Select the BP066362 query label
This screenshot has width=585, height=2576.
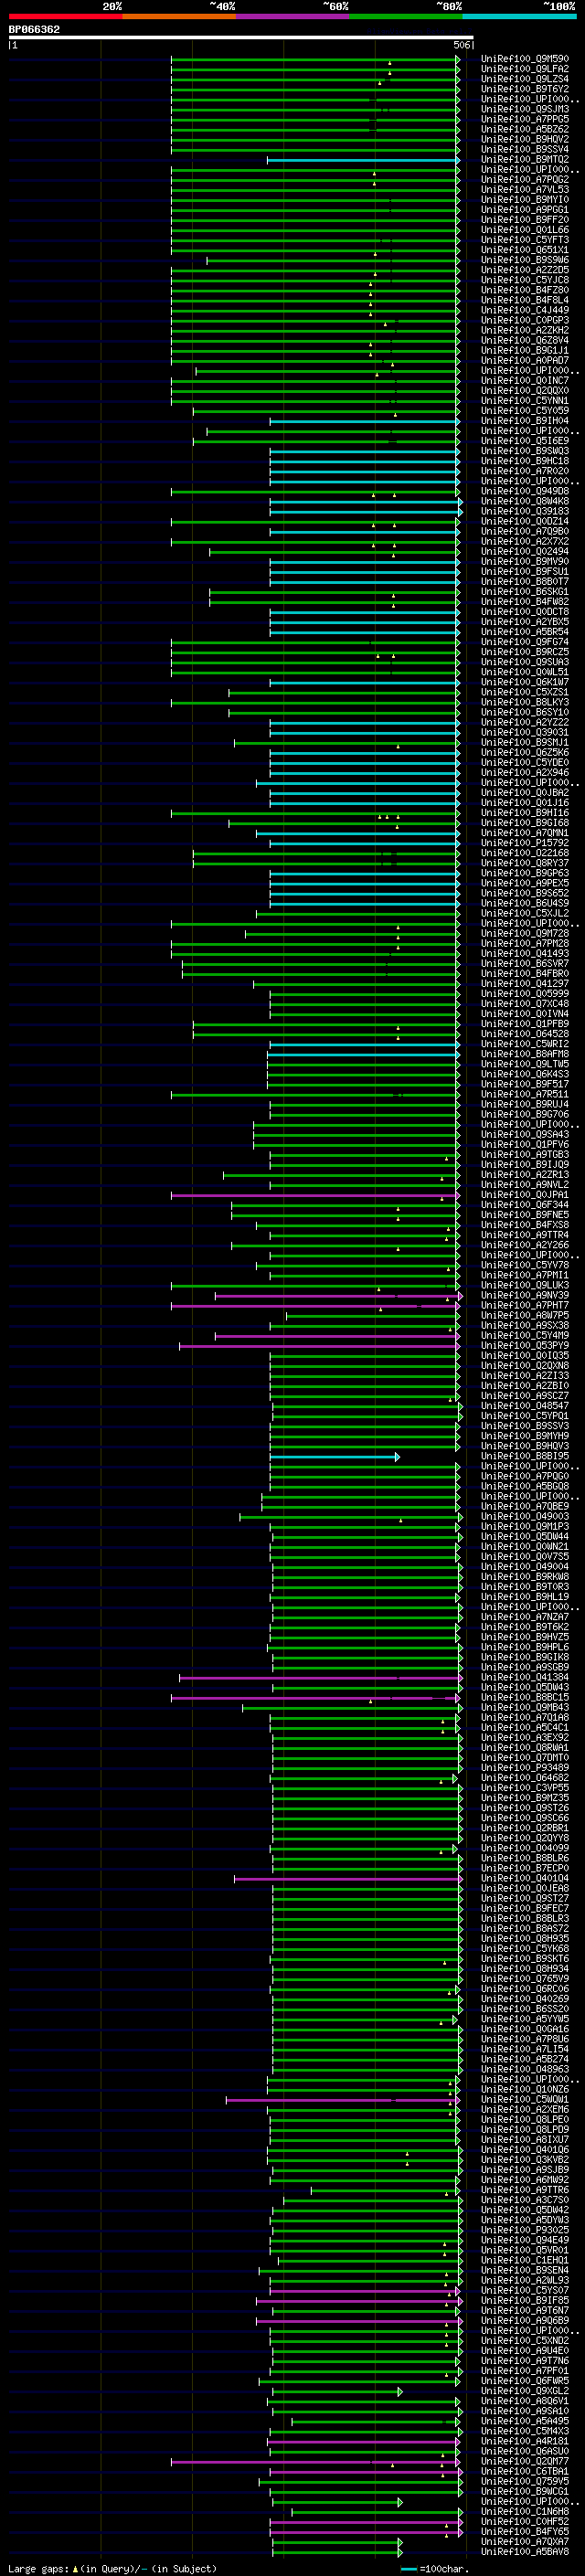point(34,29)
